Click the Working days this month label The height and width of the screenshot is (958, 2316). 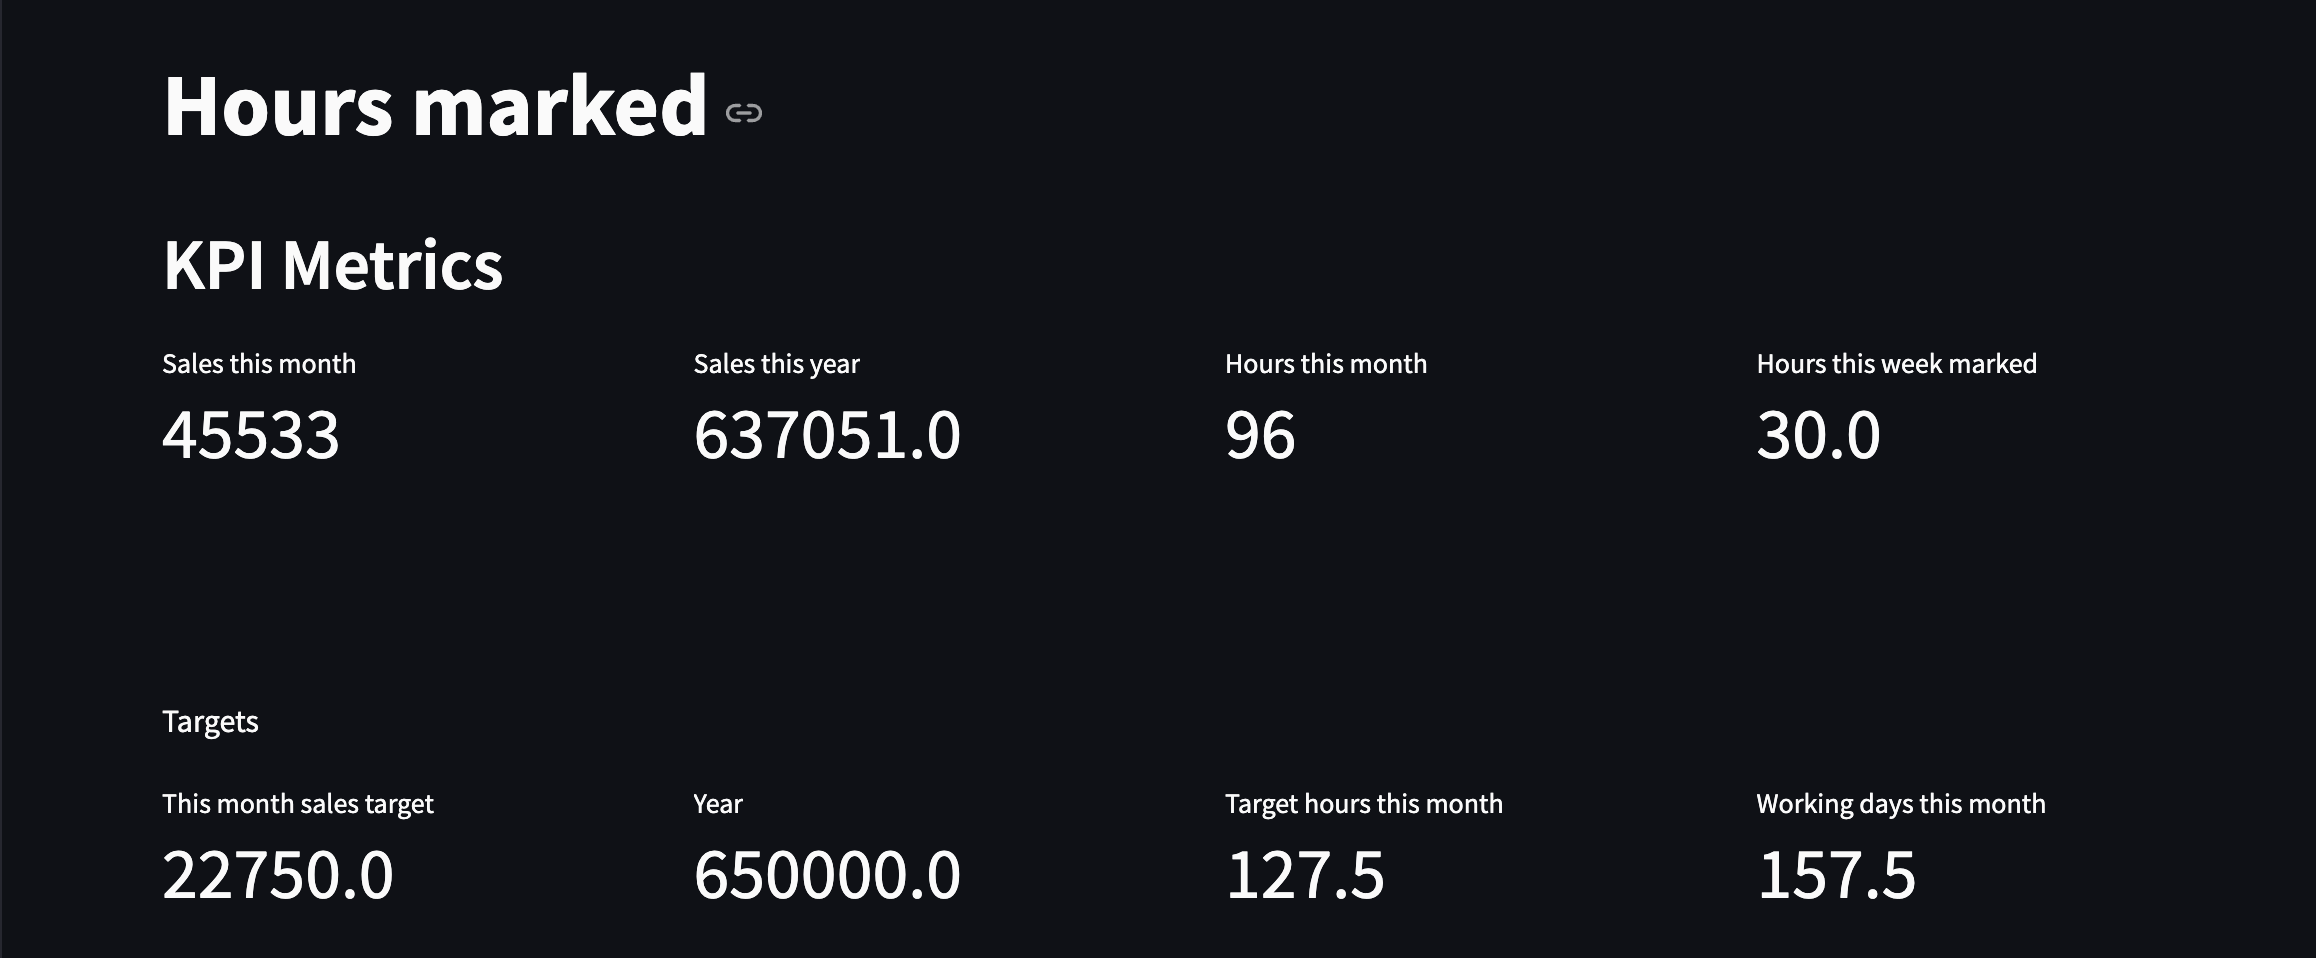[x=1901, y=804]
